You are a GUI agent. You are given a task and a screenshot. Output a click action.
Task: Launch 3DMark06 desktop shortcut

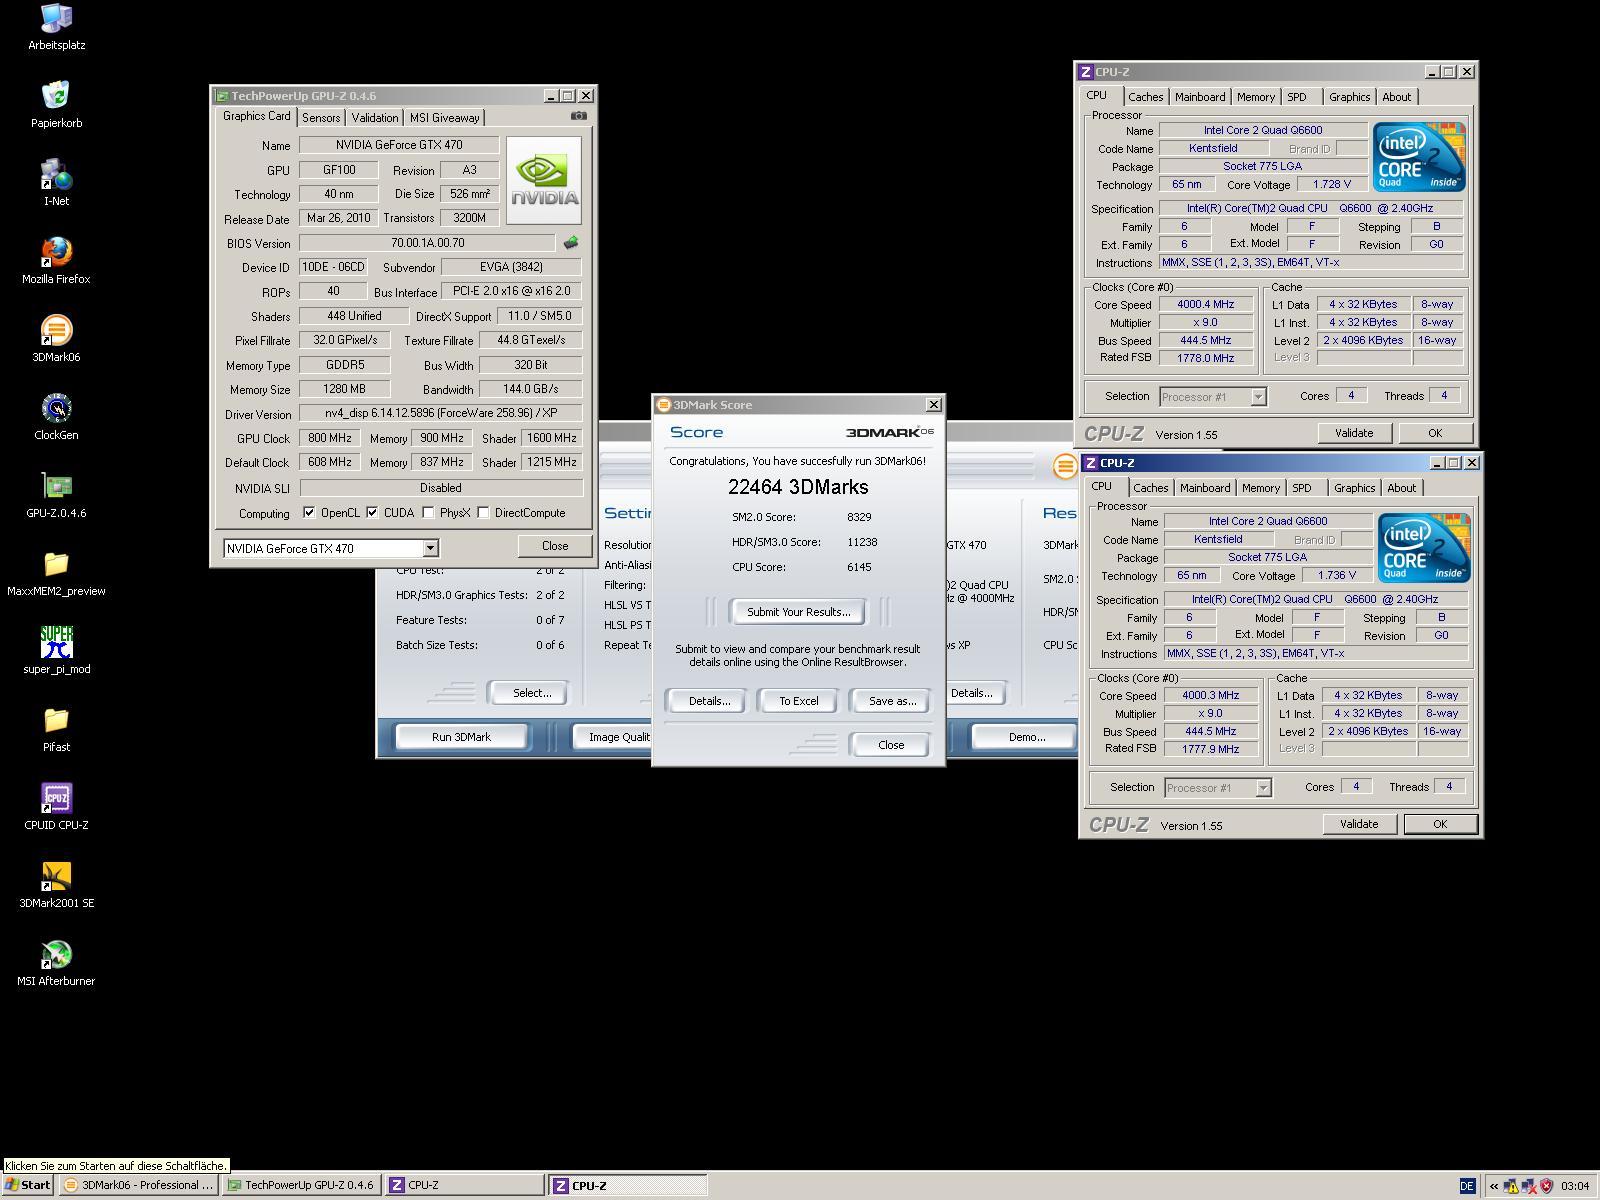(x=56, y=338)
